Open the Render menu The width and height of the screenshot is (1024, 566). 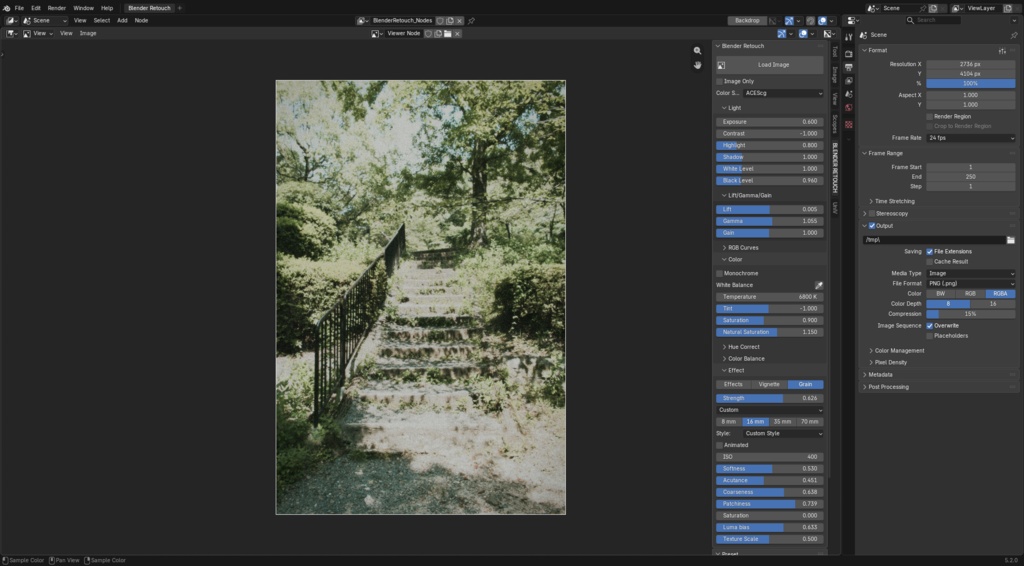coord(57,8)
